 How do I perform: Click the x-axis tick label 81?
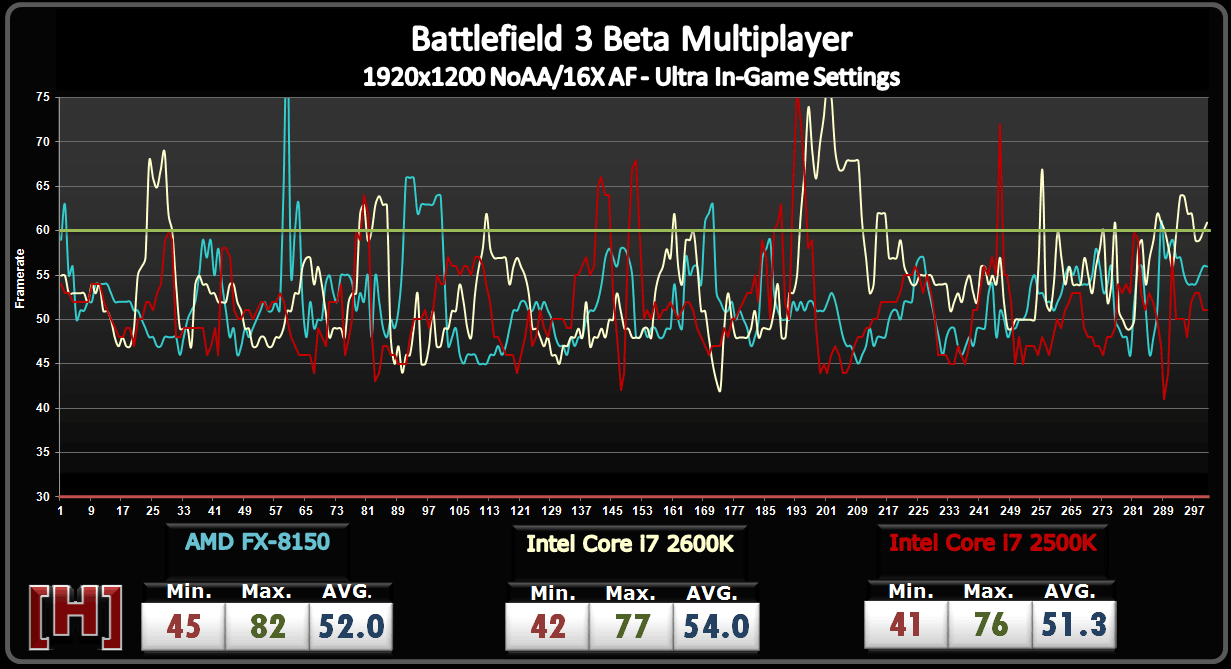pyautogui.click(x=368, y=510)
